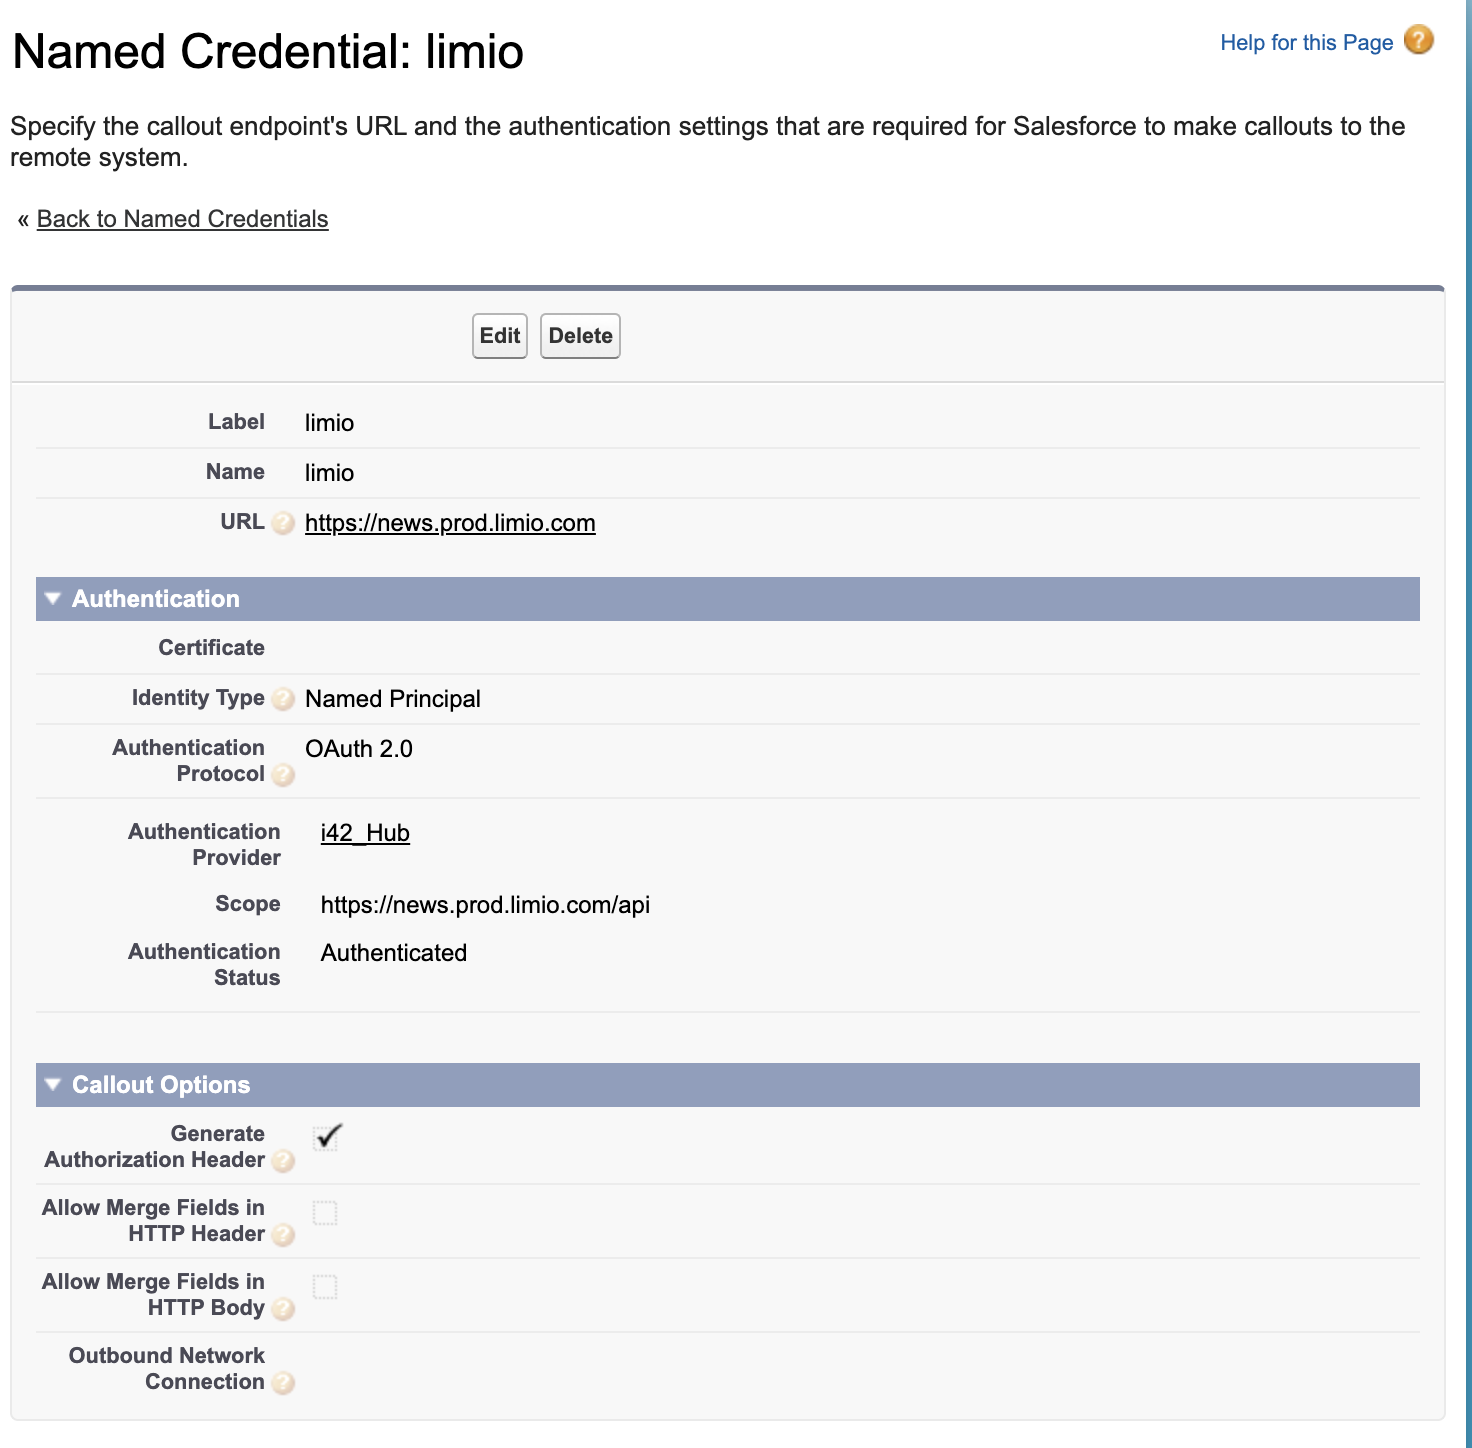Click the help icon beside Authentication Protocol

coord(283,775)
